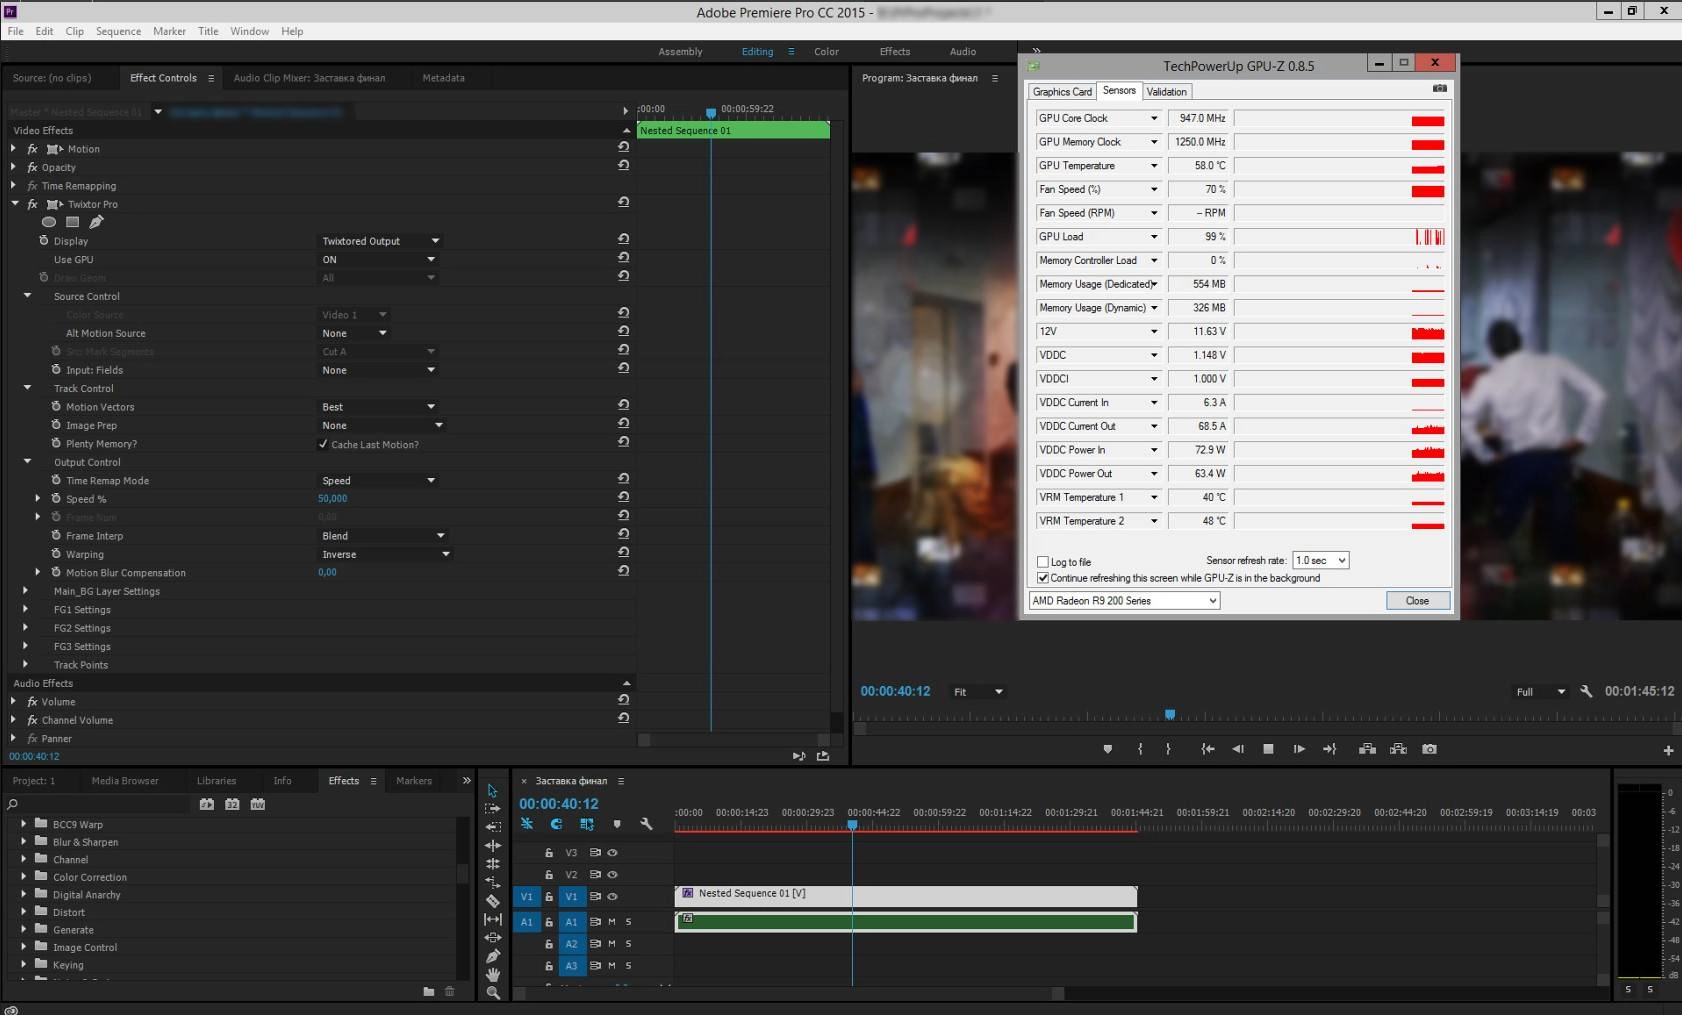Toggle V1 track output eye

pos(612,897)
